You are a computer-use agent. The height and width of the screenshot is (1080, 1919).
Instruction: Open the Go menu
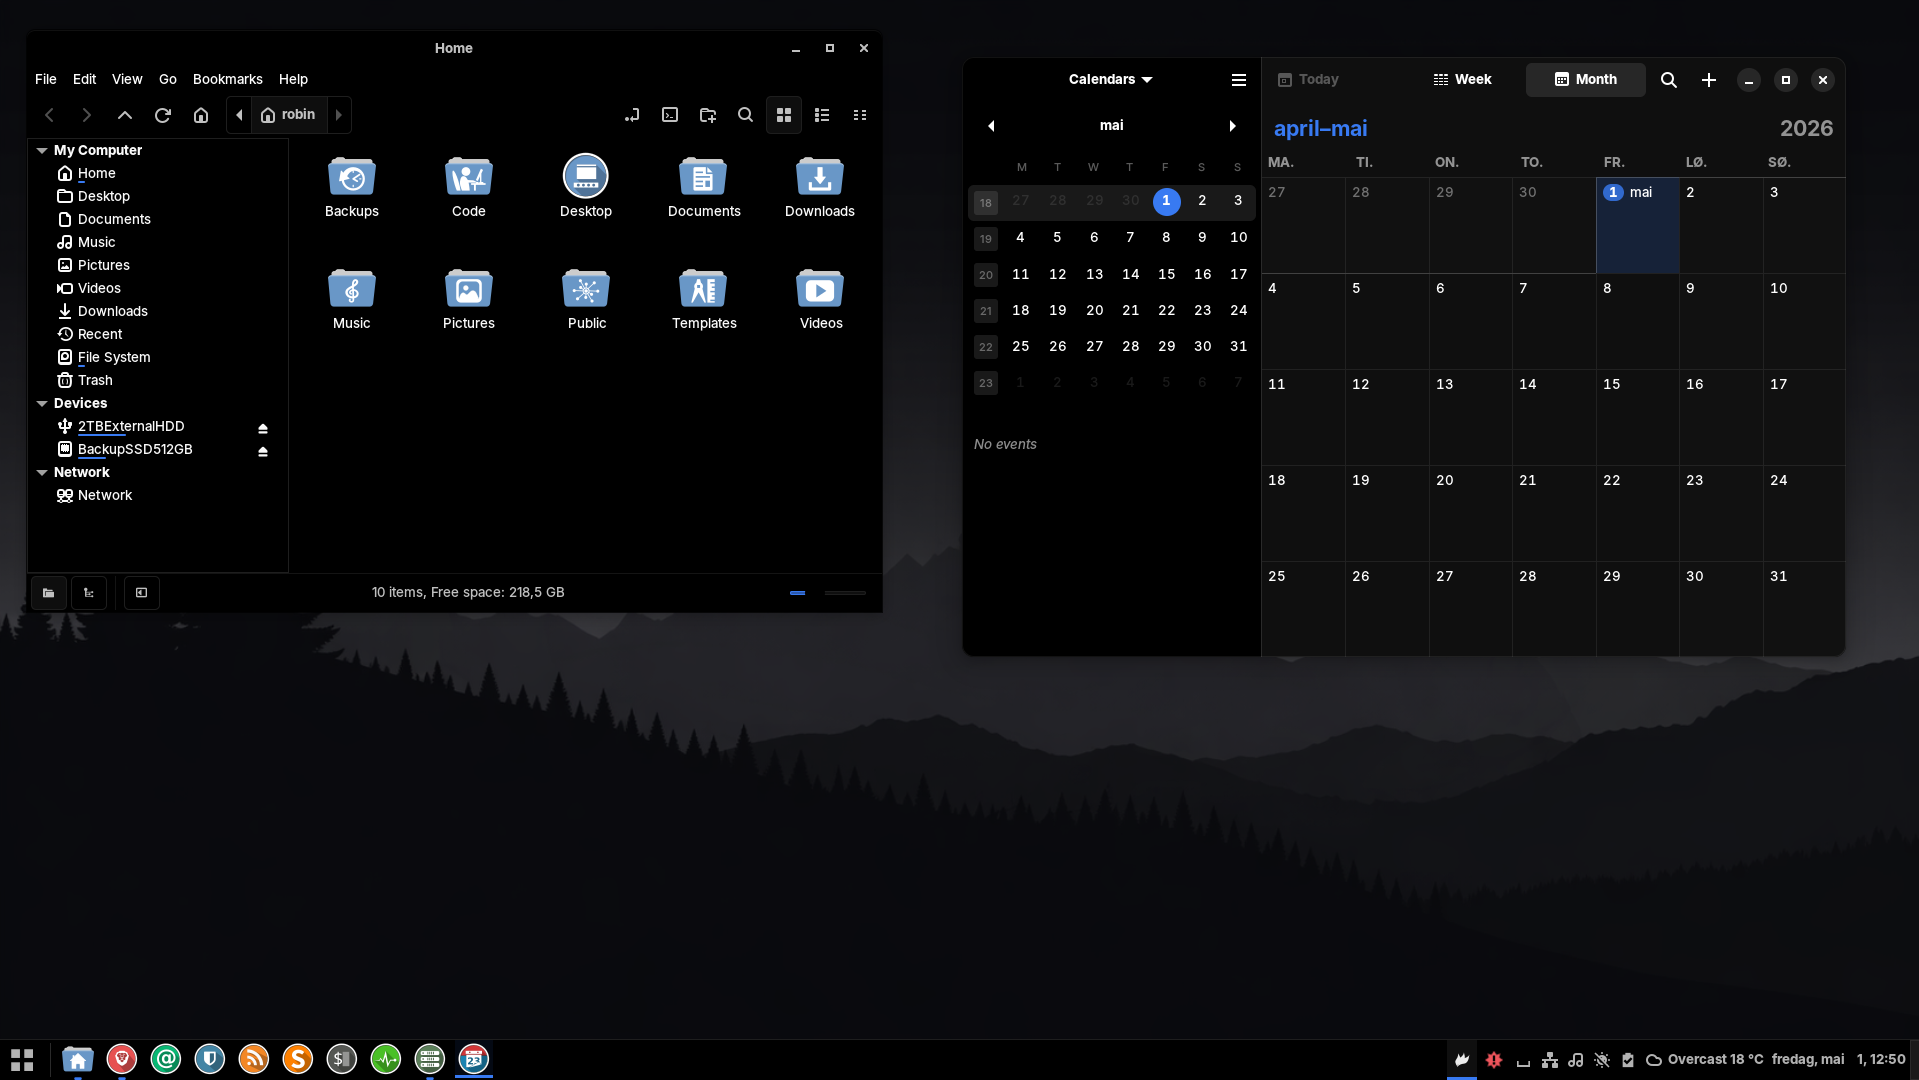(168, 79)
